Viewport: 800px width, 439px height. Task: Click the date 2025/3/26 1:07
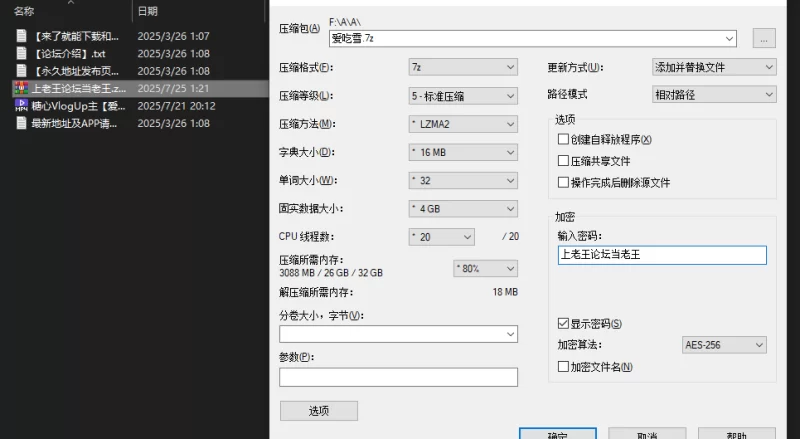(x=173, y=36)
